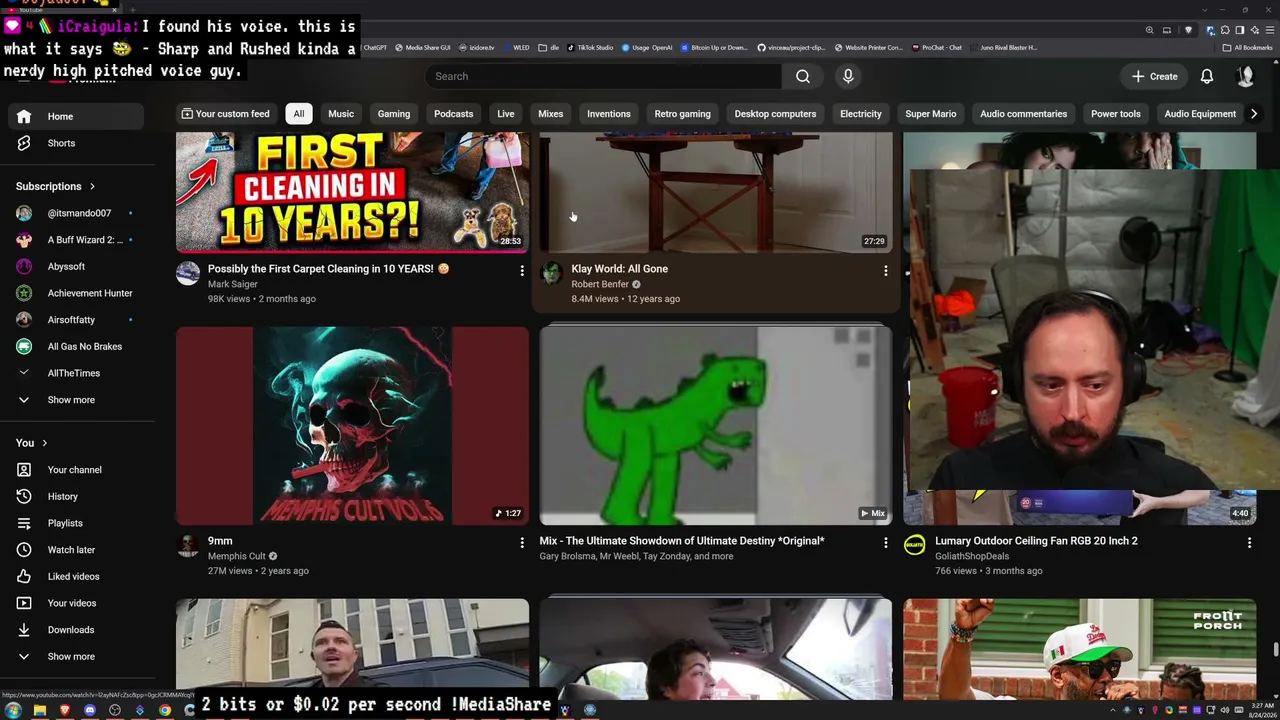
Task: Open options menu for carpet cleaning video
Action: point(521,270)
